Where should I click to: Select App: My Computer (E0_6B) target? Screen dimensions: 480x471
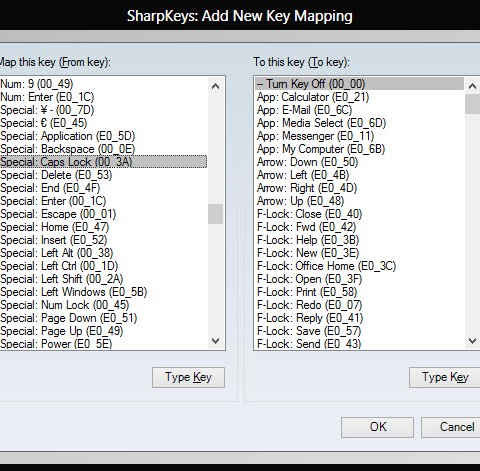[x=360, y=149]
